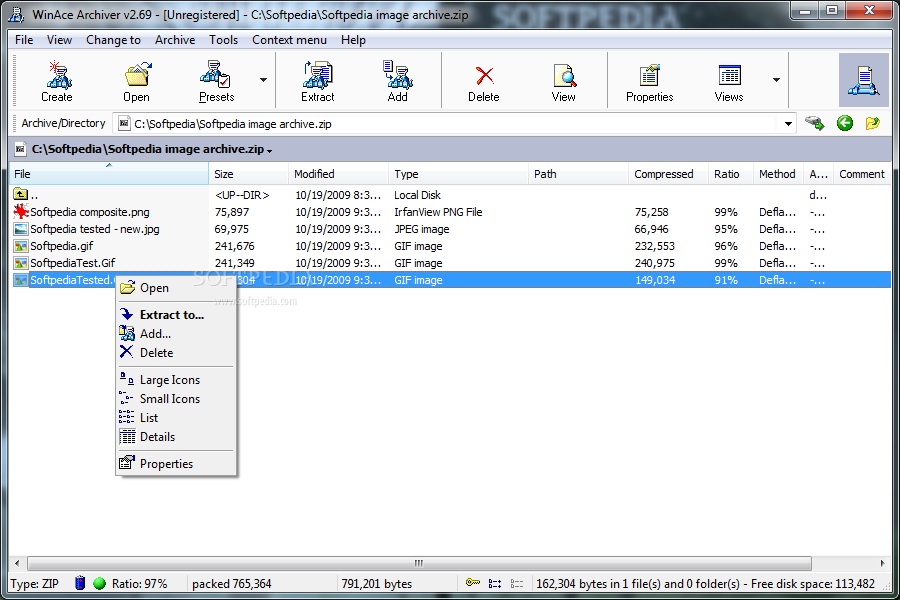Image resolution: width=900 pixels, height=600 pixels.
Task: Choose Delete in the context menu
Action: pos(176,353)
